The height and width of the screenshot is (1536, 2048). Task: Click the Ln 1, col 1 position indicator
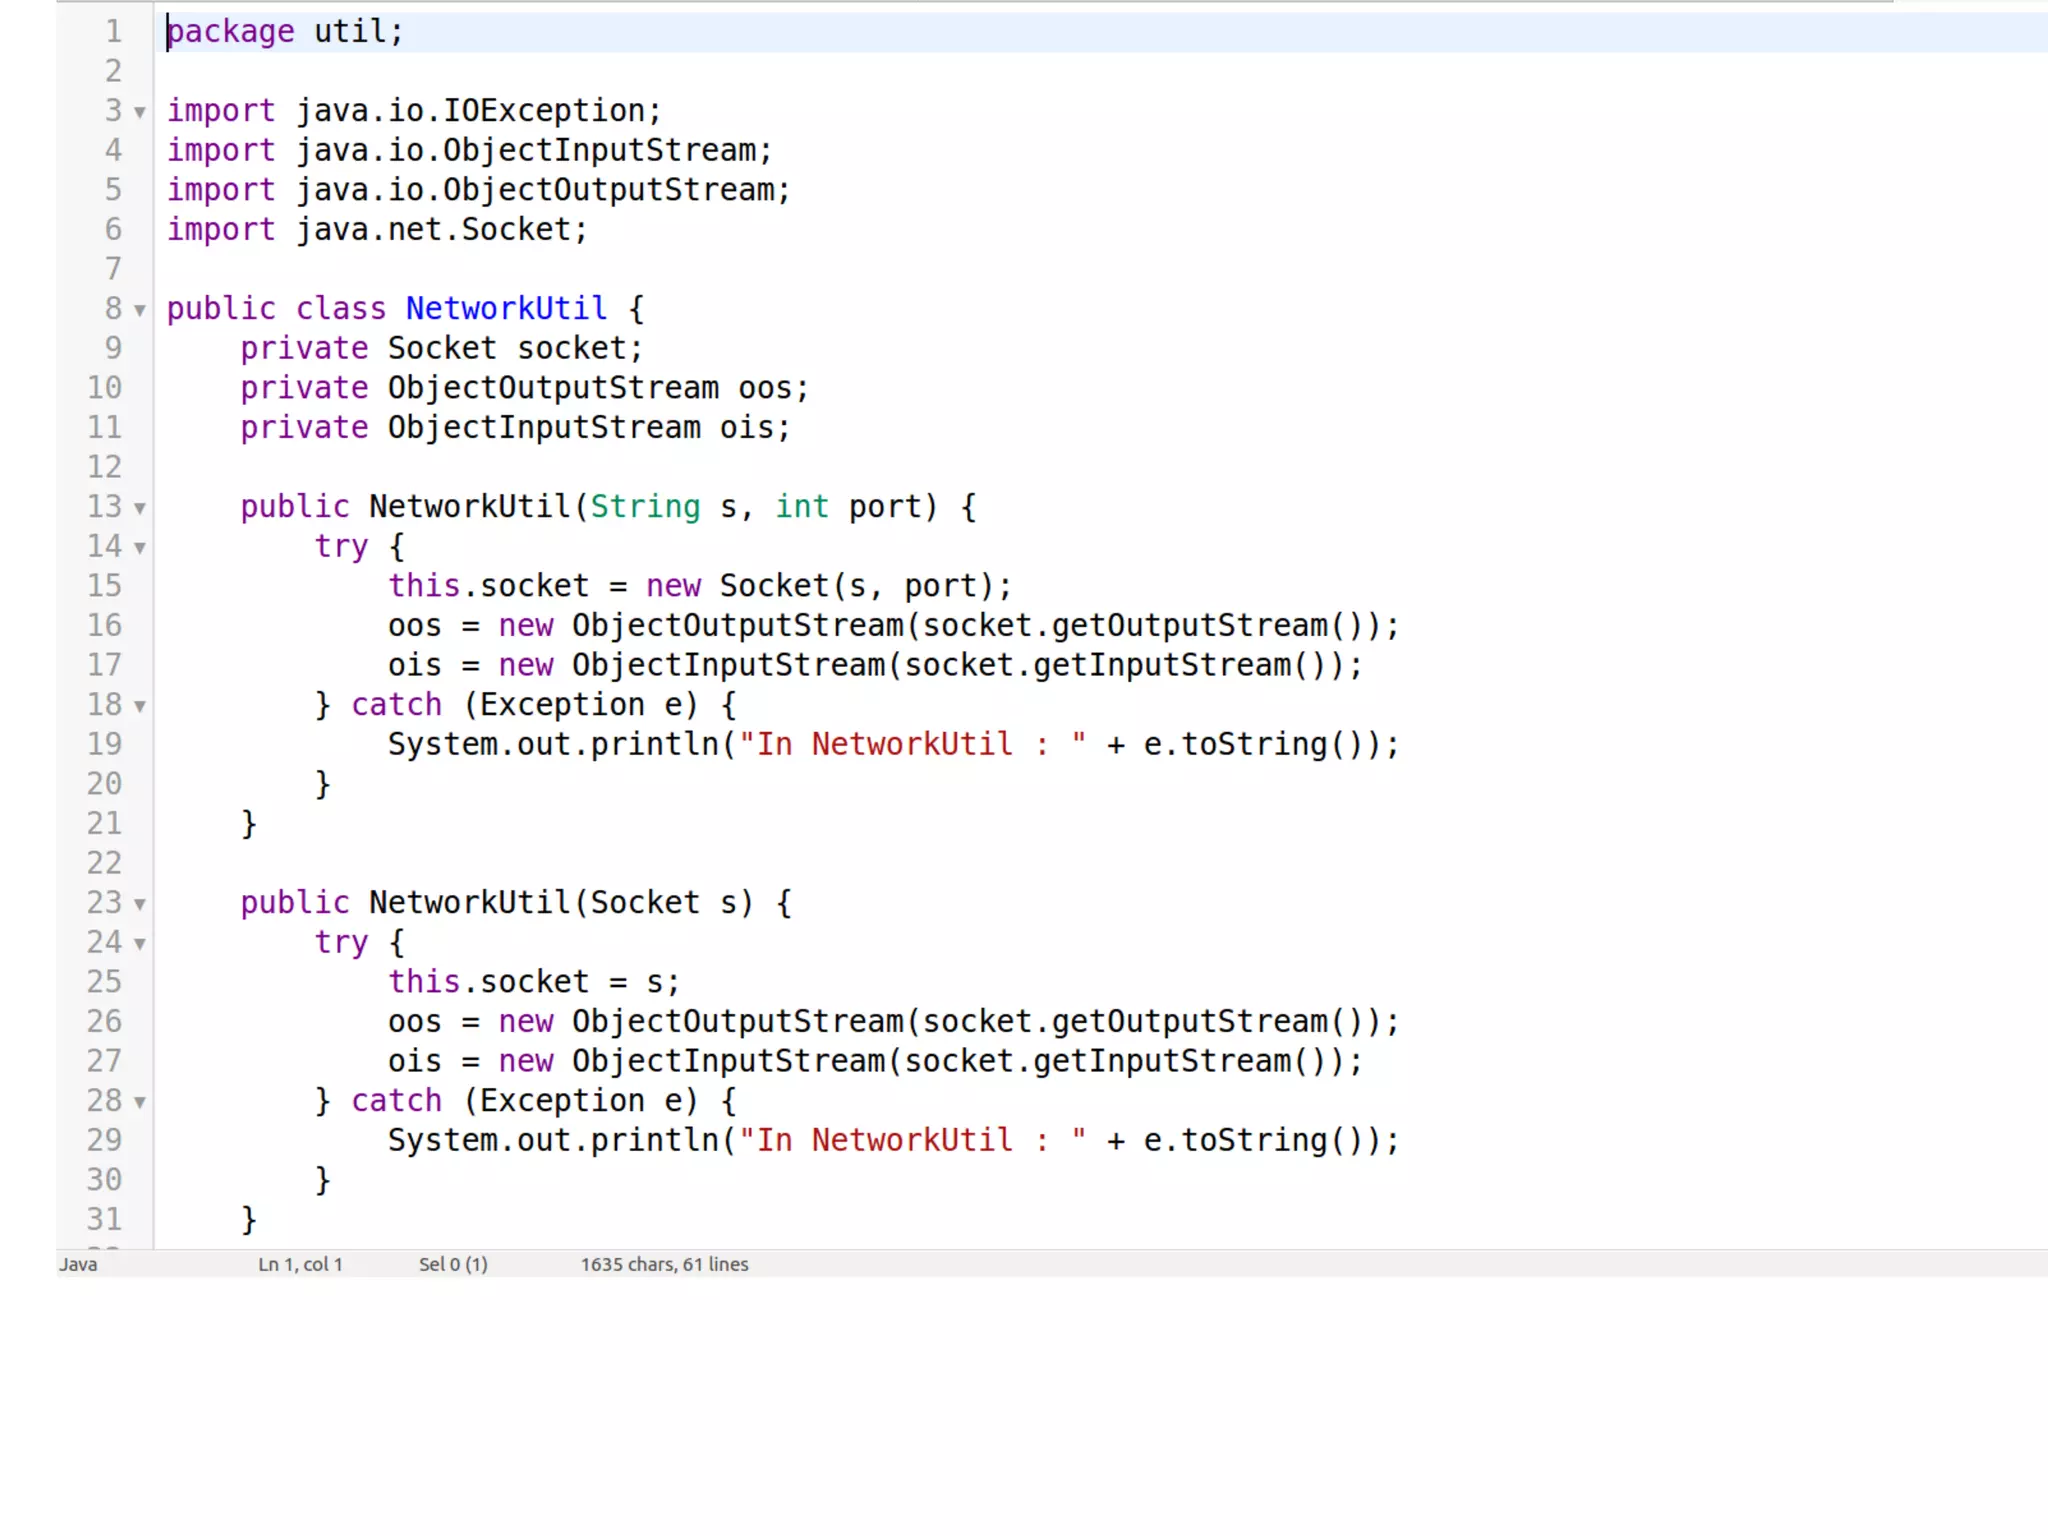pos(300,1264)
